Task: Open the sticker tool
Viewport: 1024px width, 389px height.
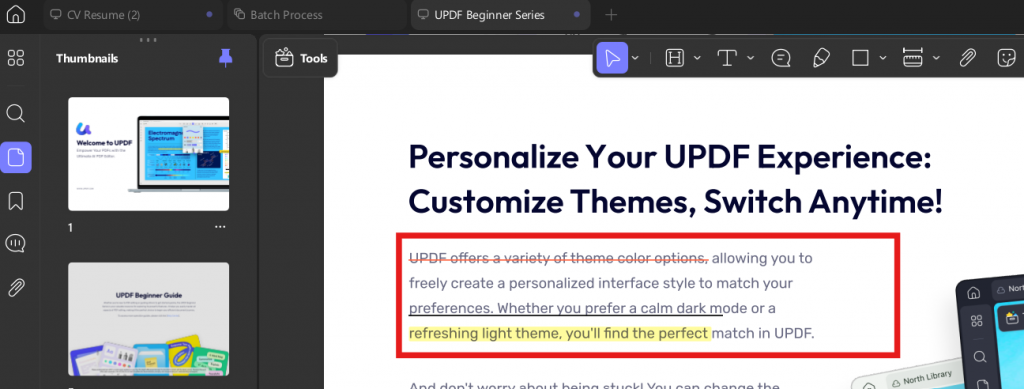Action: pos(1007,58)
